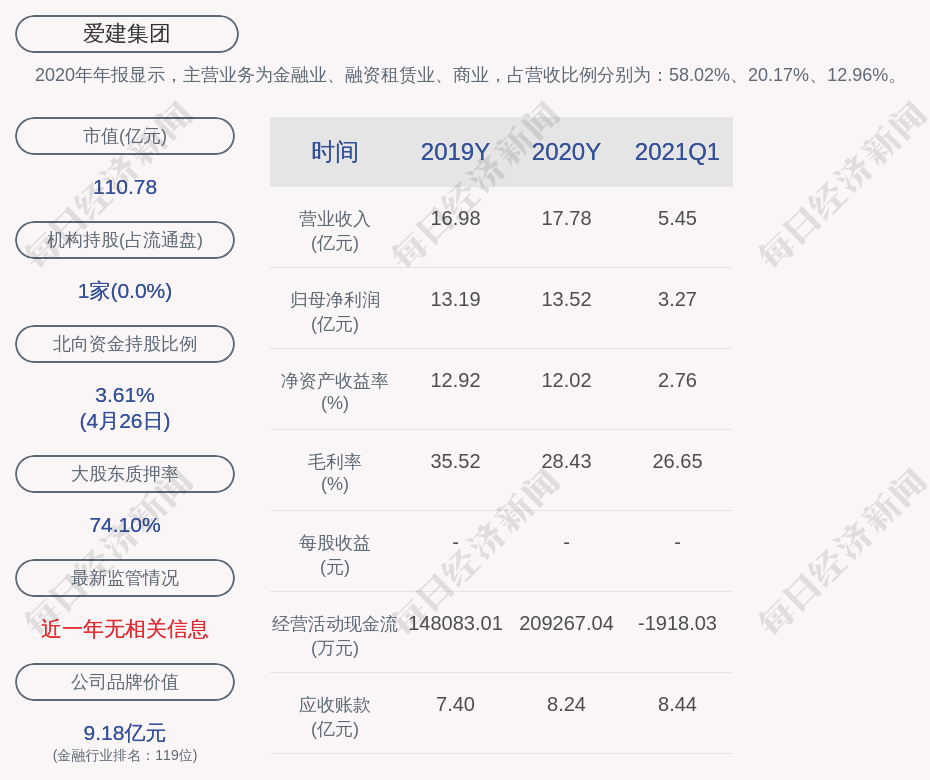930x780 pixels.
Task: Select cash flow value -1918.03
Action: [x=677, y=623]
